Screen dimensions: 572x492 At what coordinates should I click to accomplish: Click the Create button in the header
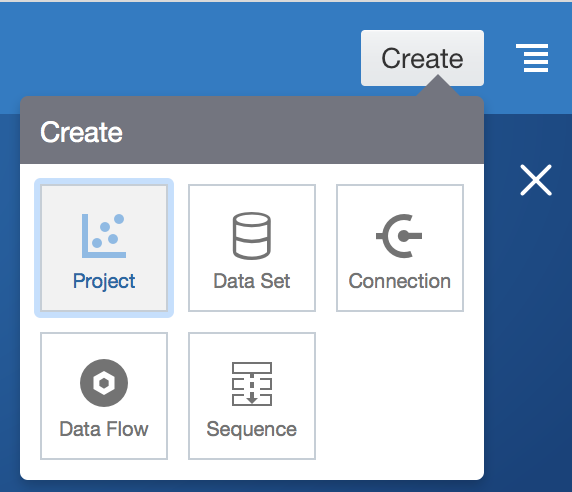coord(422,58)
